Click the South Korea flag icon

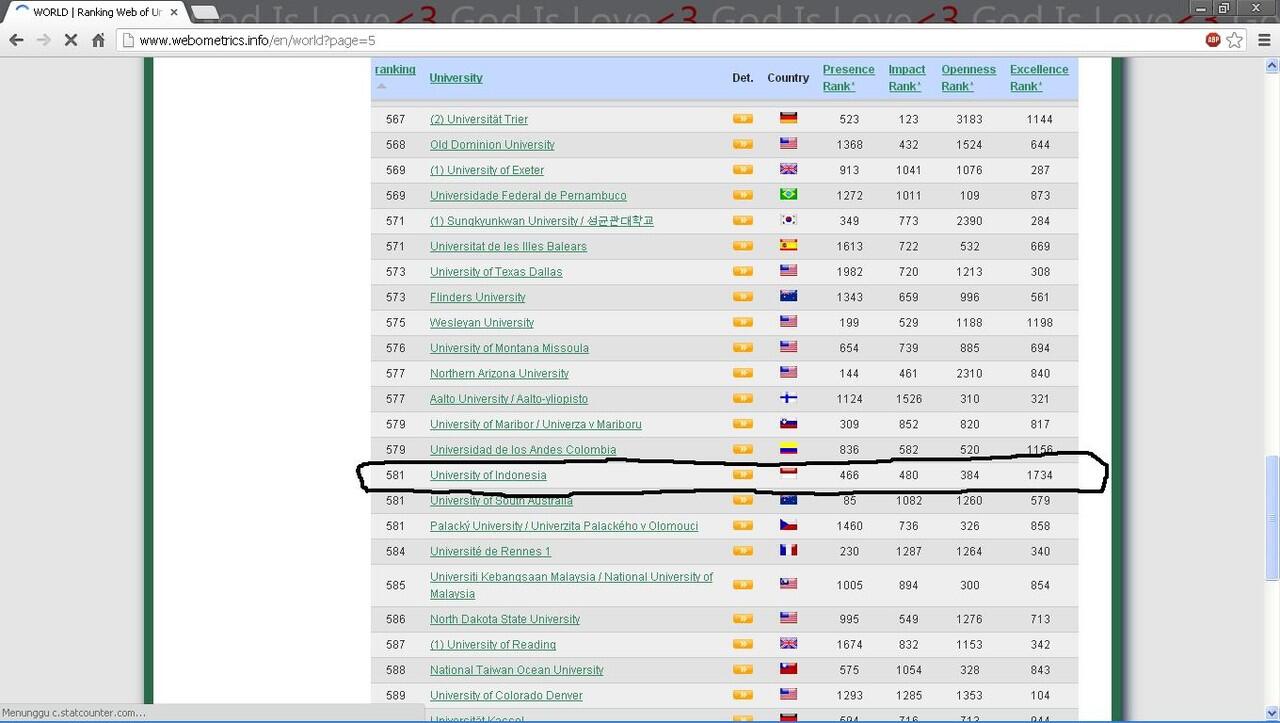pyautogui.click(x=788, y=220)
